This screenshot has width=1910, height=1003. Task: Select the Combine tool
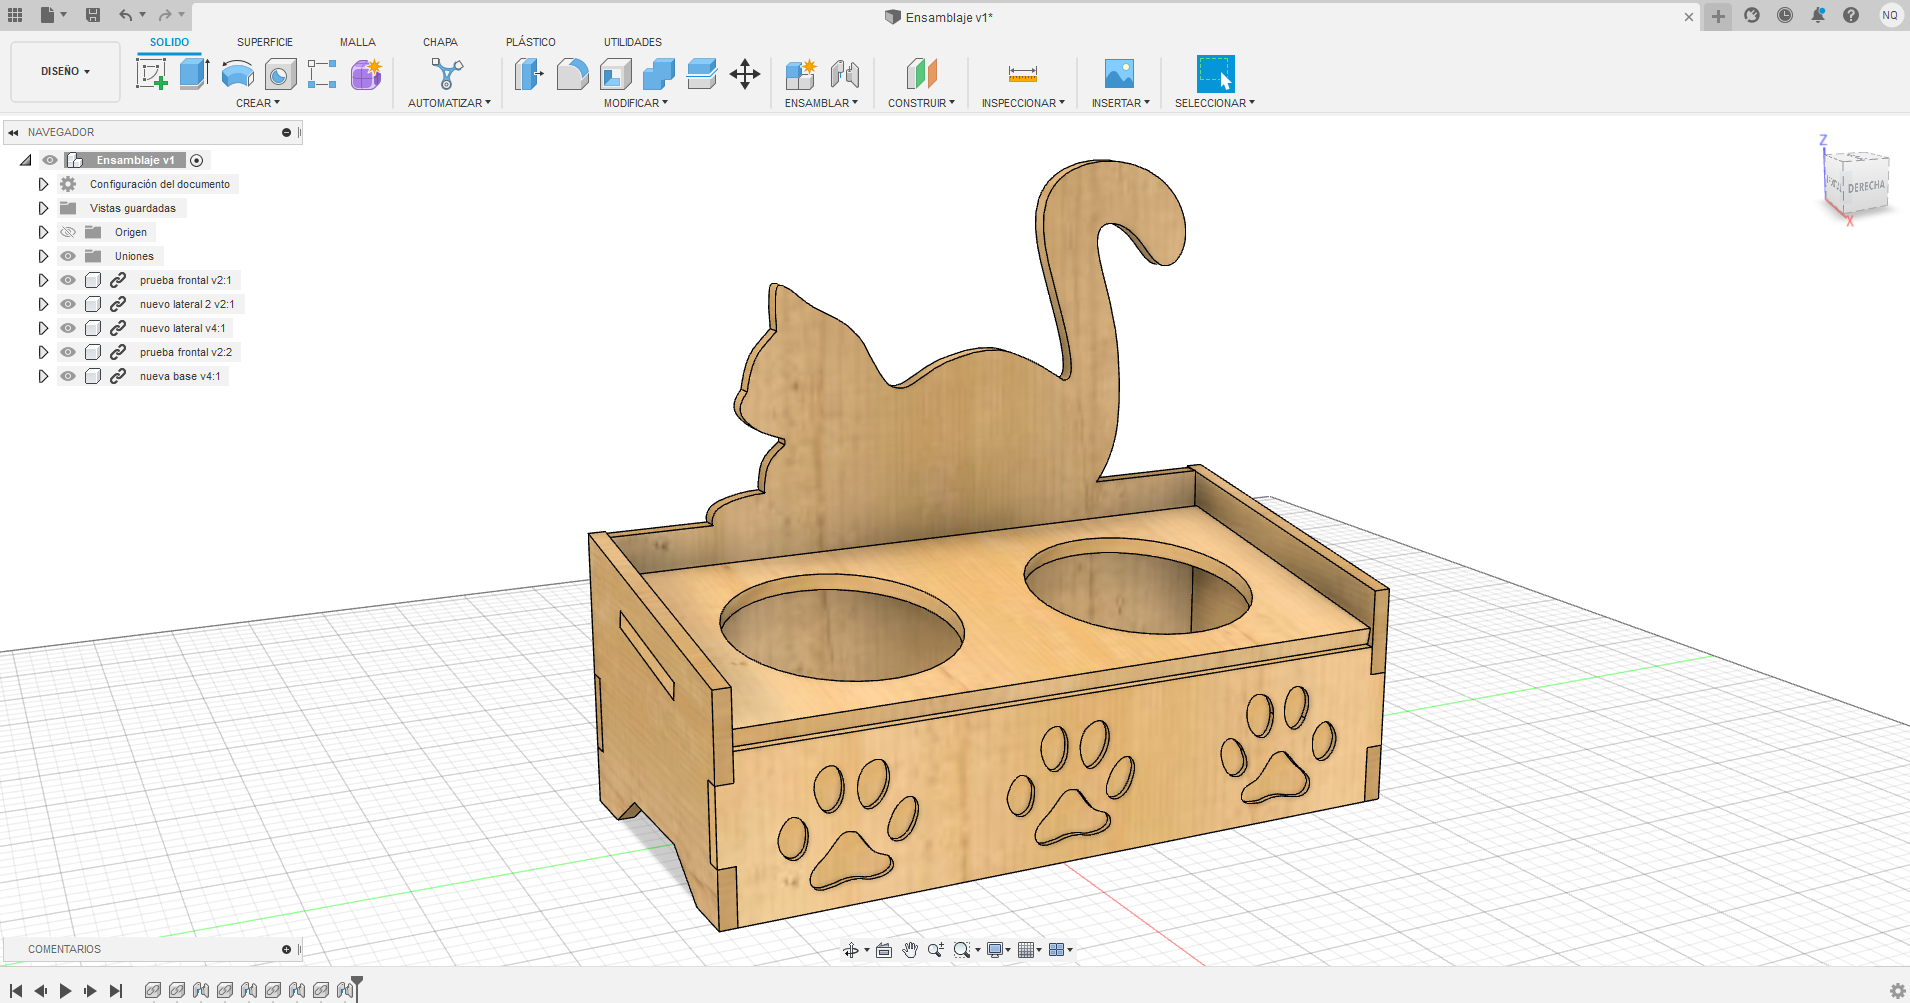coord(659,74)
